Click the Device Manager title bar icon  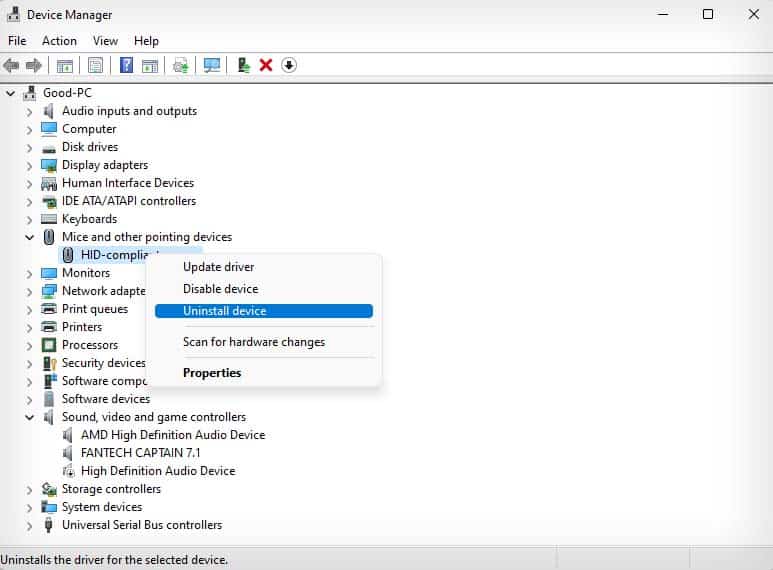tap(13, 14)
